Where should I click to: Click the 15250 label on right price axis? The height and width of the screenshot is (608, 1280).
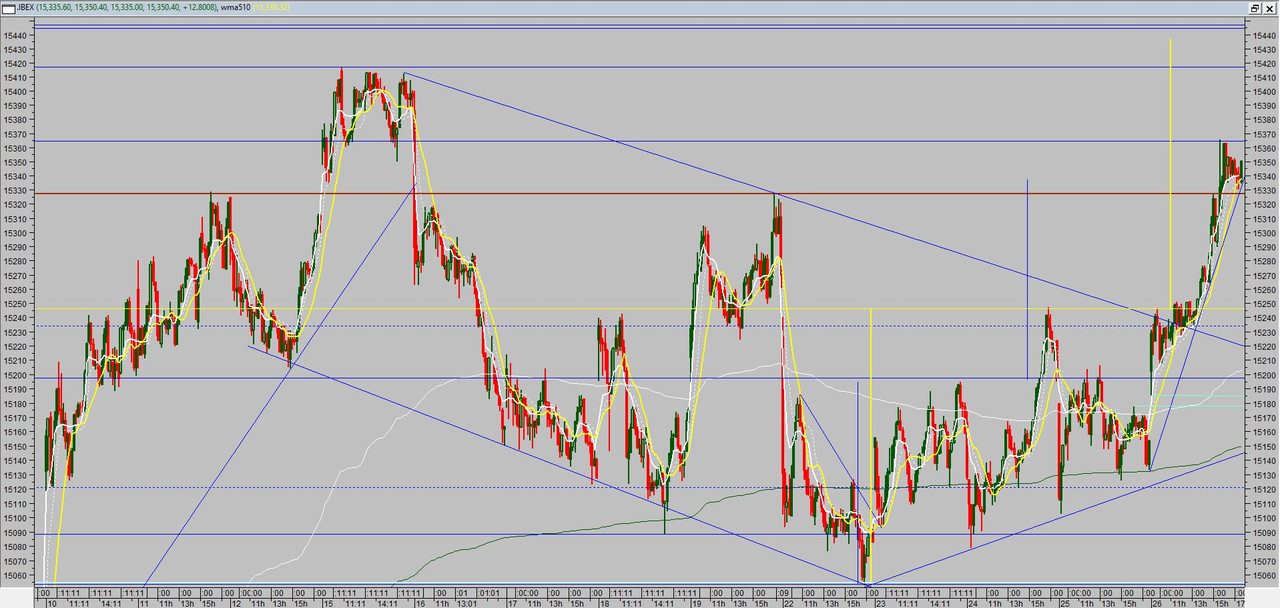(x=1262, y=305)
